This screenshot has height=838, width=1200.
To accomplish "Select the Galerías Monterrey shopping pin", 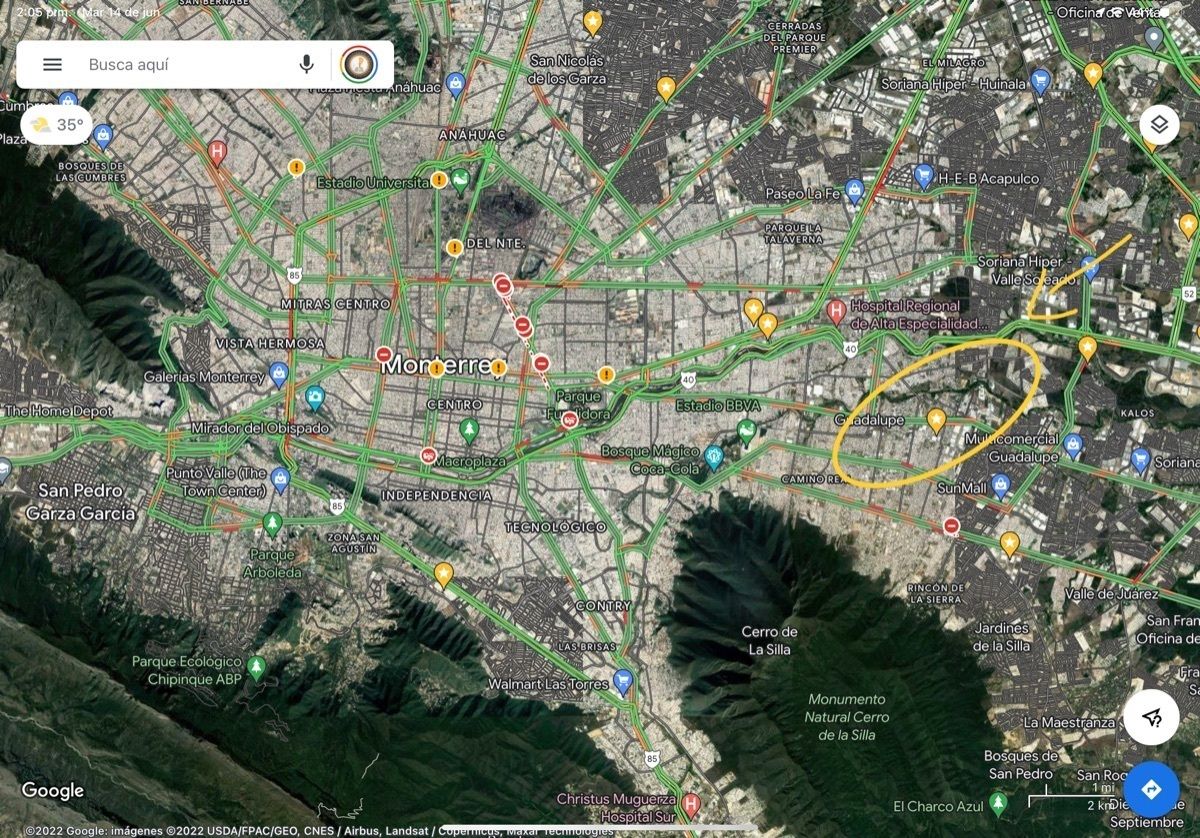I will click(x=279, y=375).
